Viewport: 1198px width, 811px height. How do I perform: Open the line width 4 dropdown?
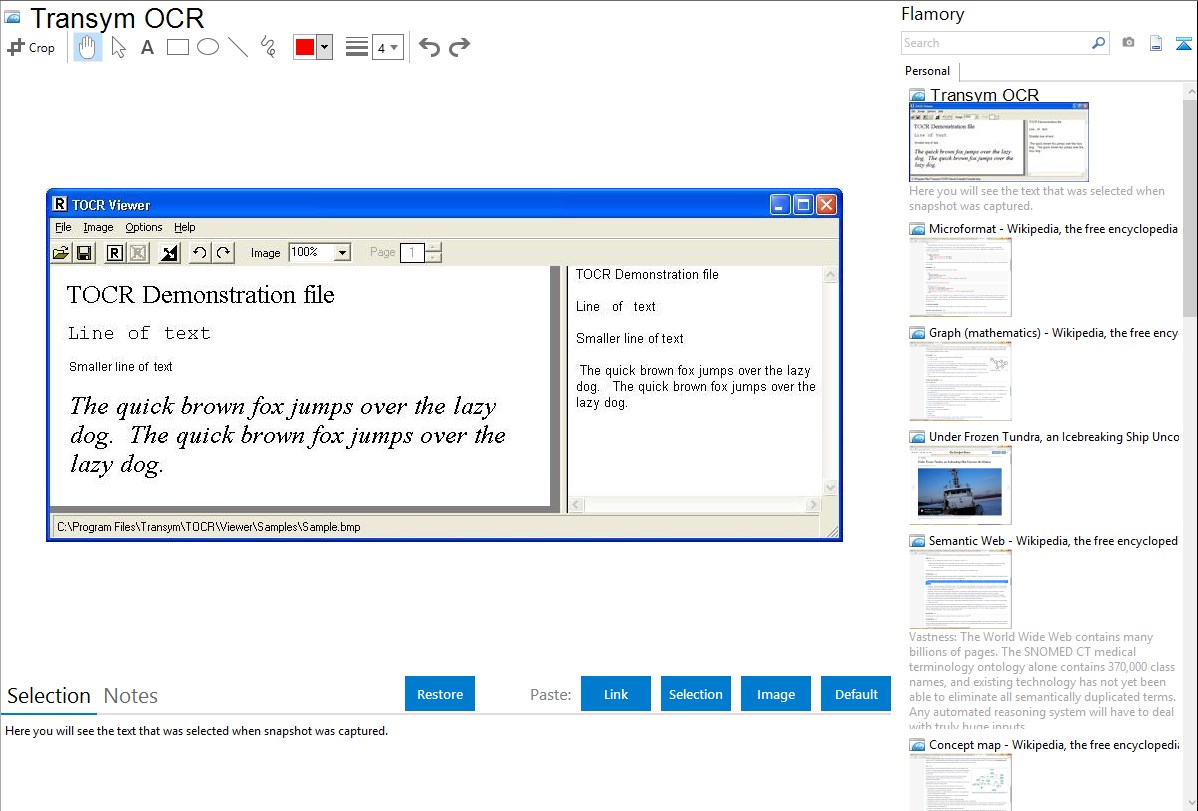pos(387,48)
